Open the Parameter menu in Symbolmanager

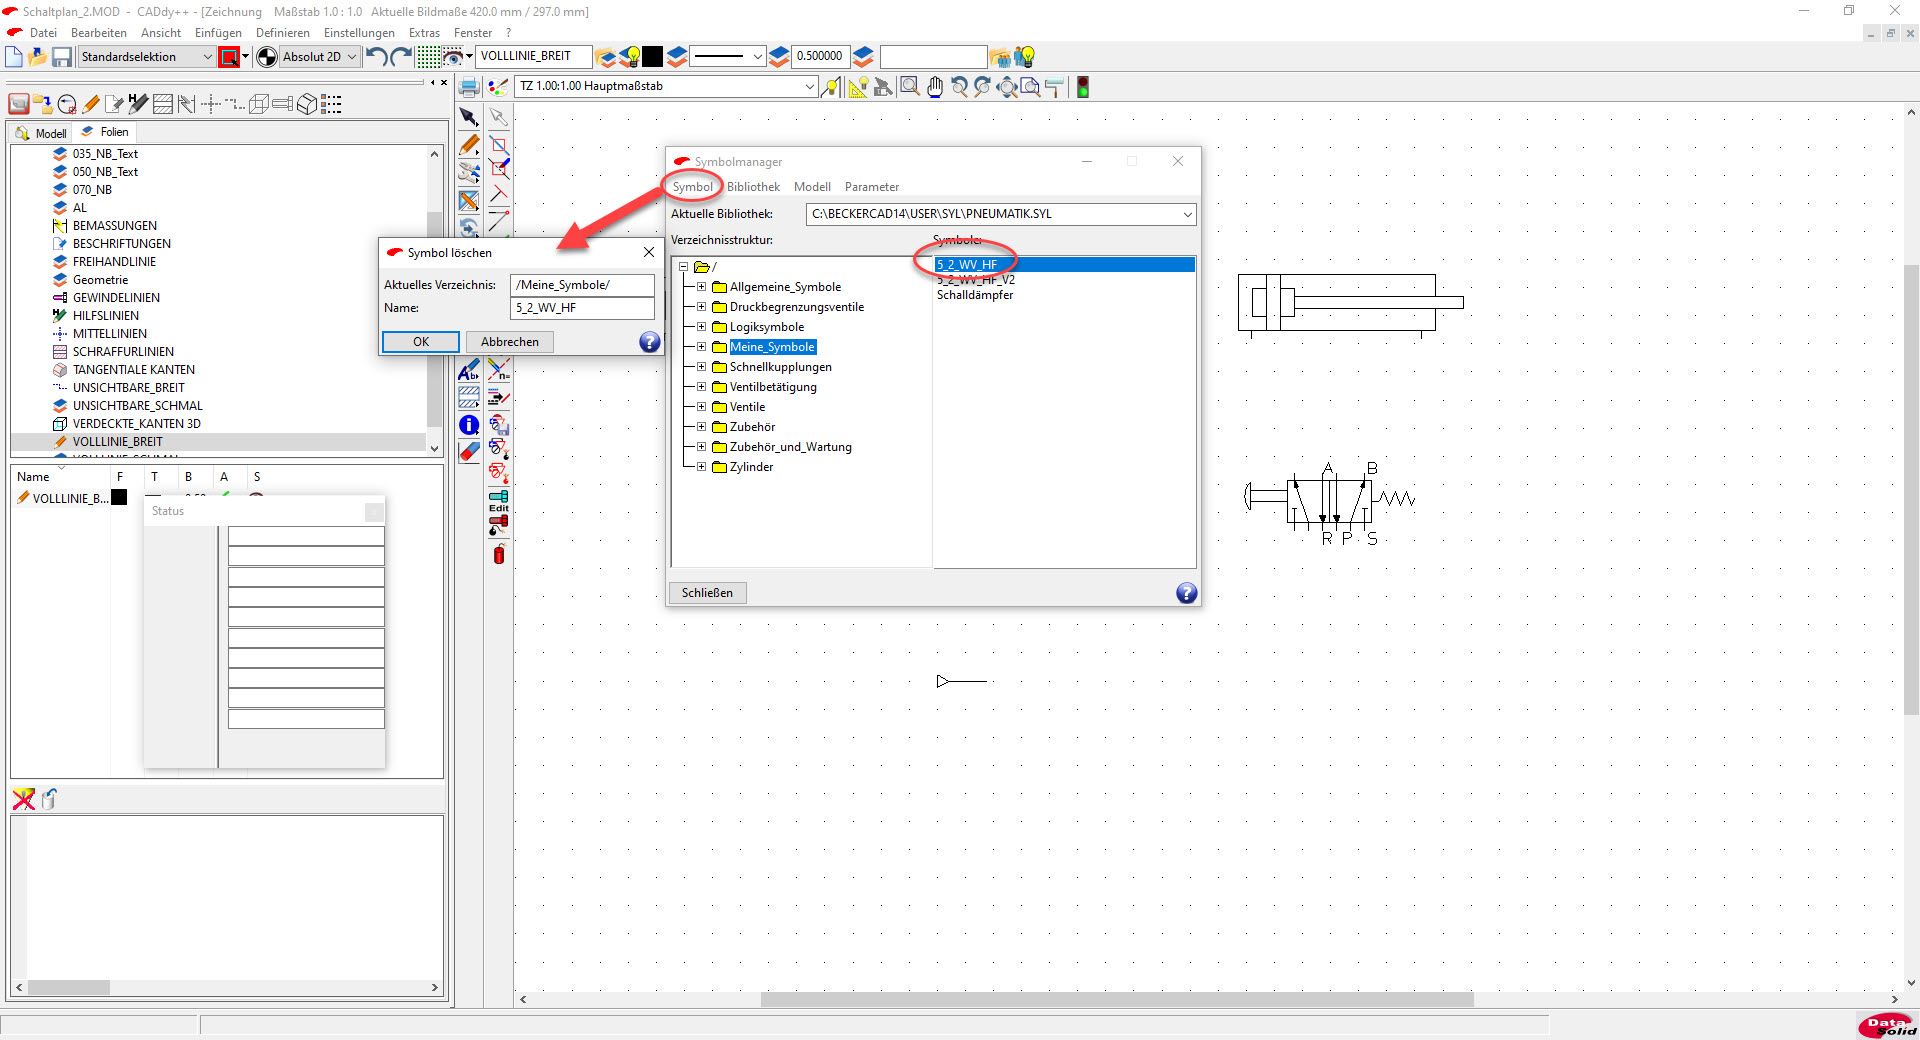871,187
